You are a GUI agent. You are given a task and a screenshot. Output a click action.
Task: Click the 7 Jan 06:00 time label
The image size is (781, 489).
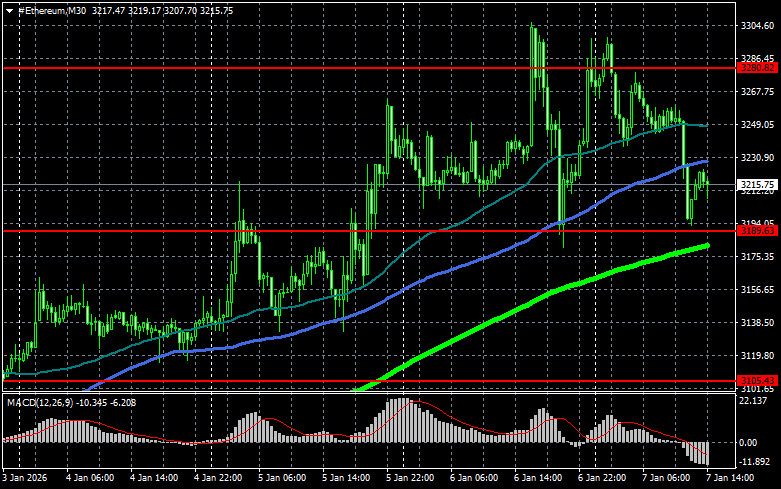tap(666, 478)
